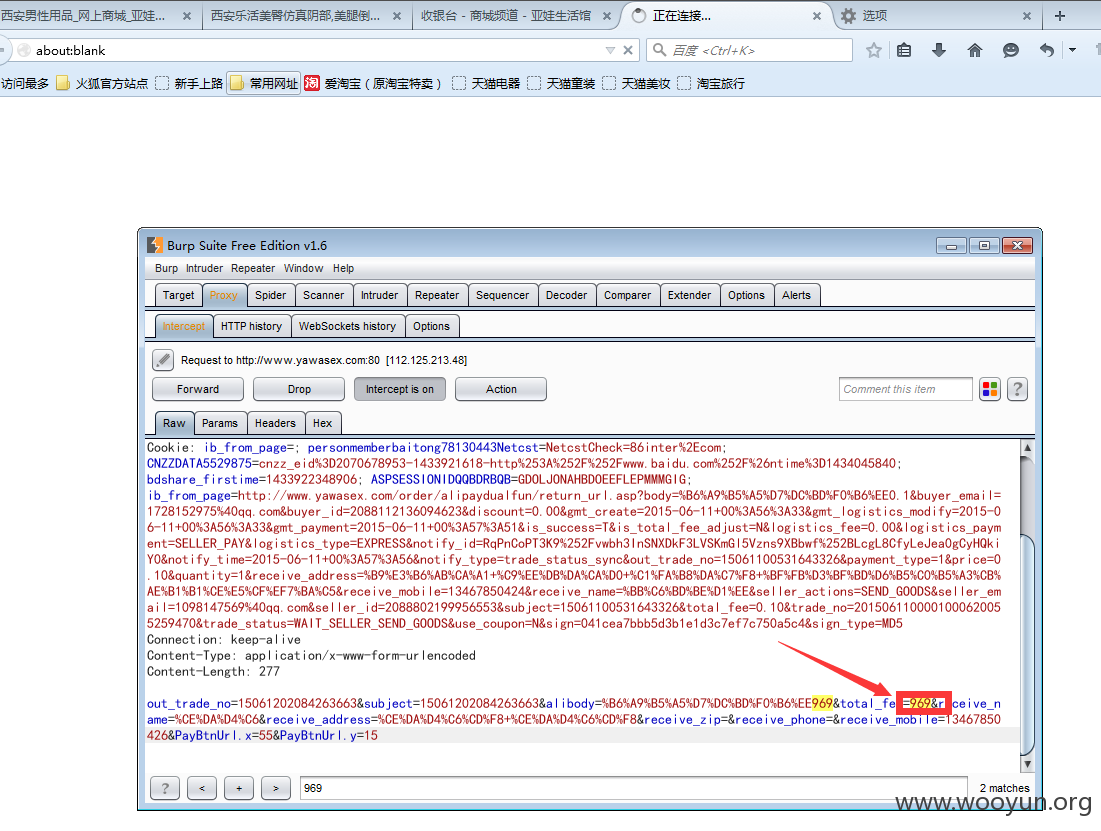Image resolution: width=1101 pixels, height=831 pixels.
Task: Click the stop loading X in address bar
Action: coord(628,51)
